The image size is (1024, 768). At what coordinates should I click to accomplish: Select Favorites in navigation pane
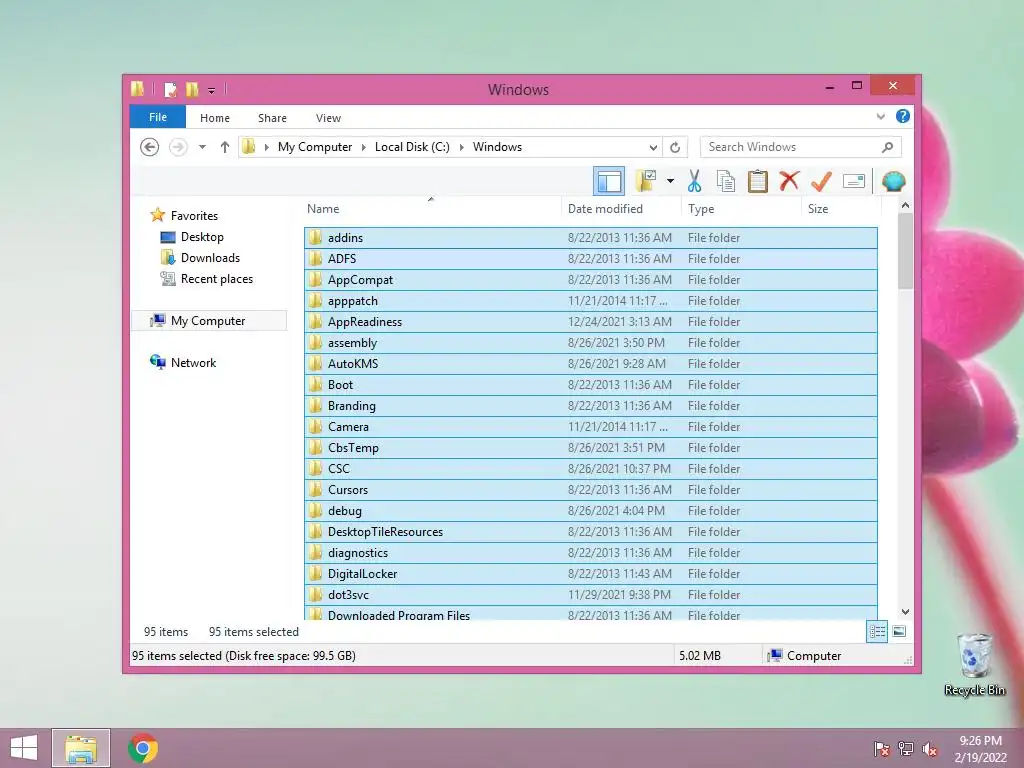[194, 216]
